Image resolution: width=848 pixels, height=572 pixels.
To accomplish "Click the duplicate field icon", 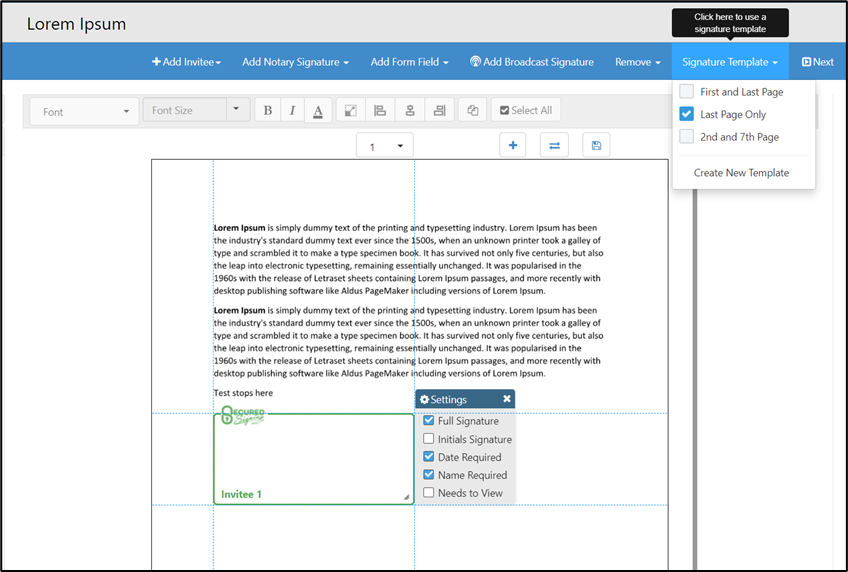I will point(473,111).
